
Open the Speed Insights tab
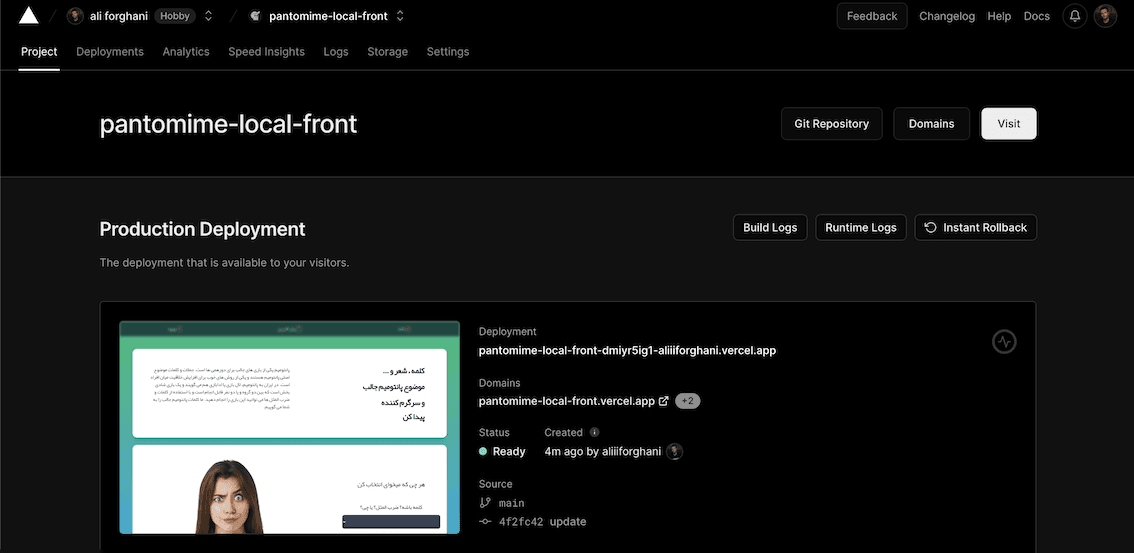point(266,52)
